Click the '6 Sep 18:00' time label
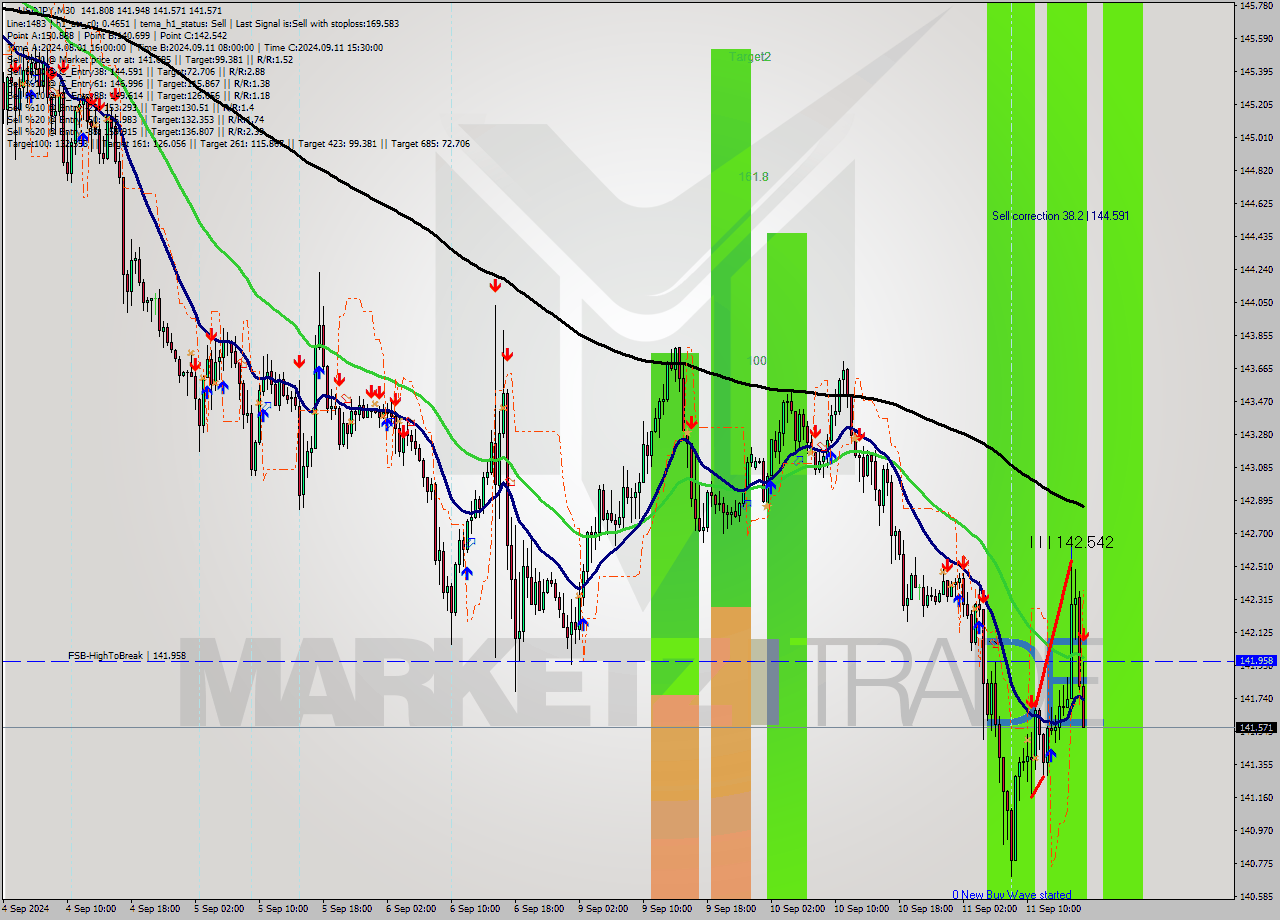Image resolution: width=1280 pixels, height=920 pixels. [539, 909]
